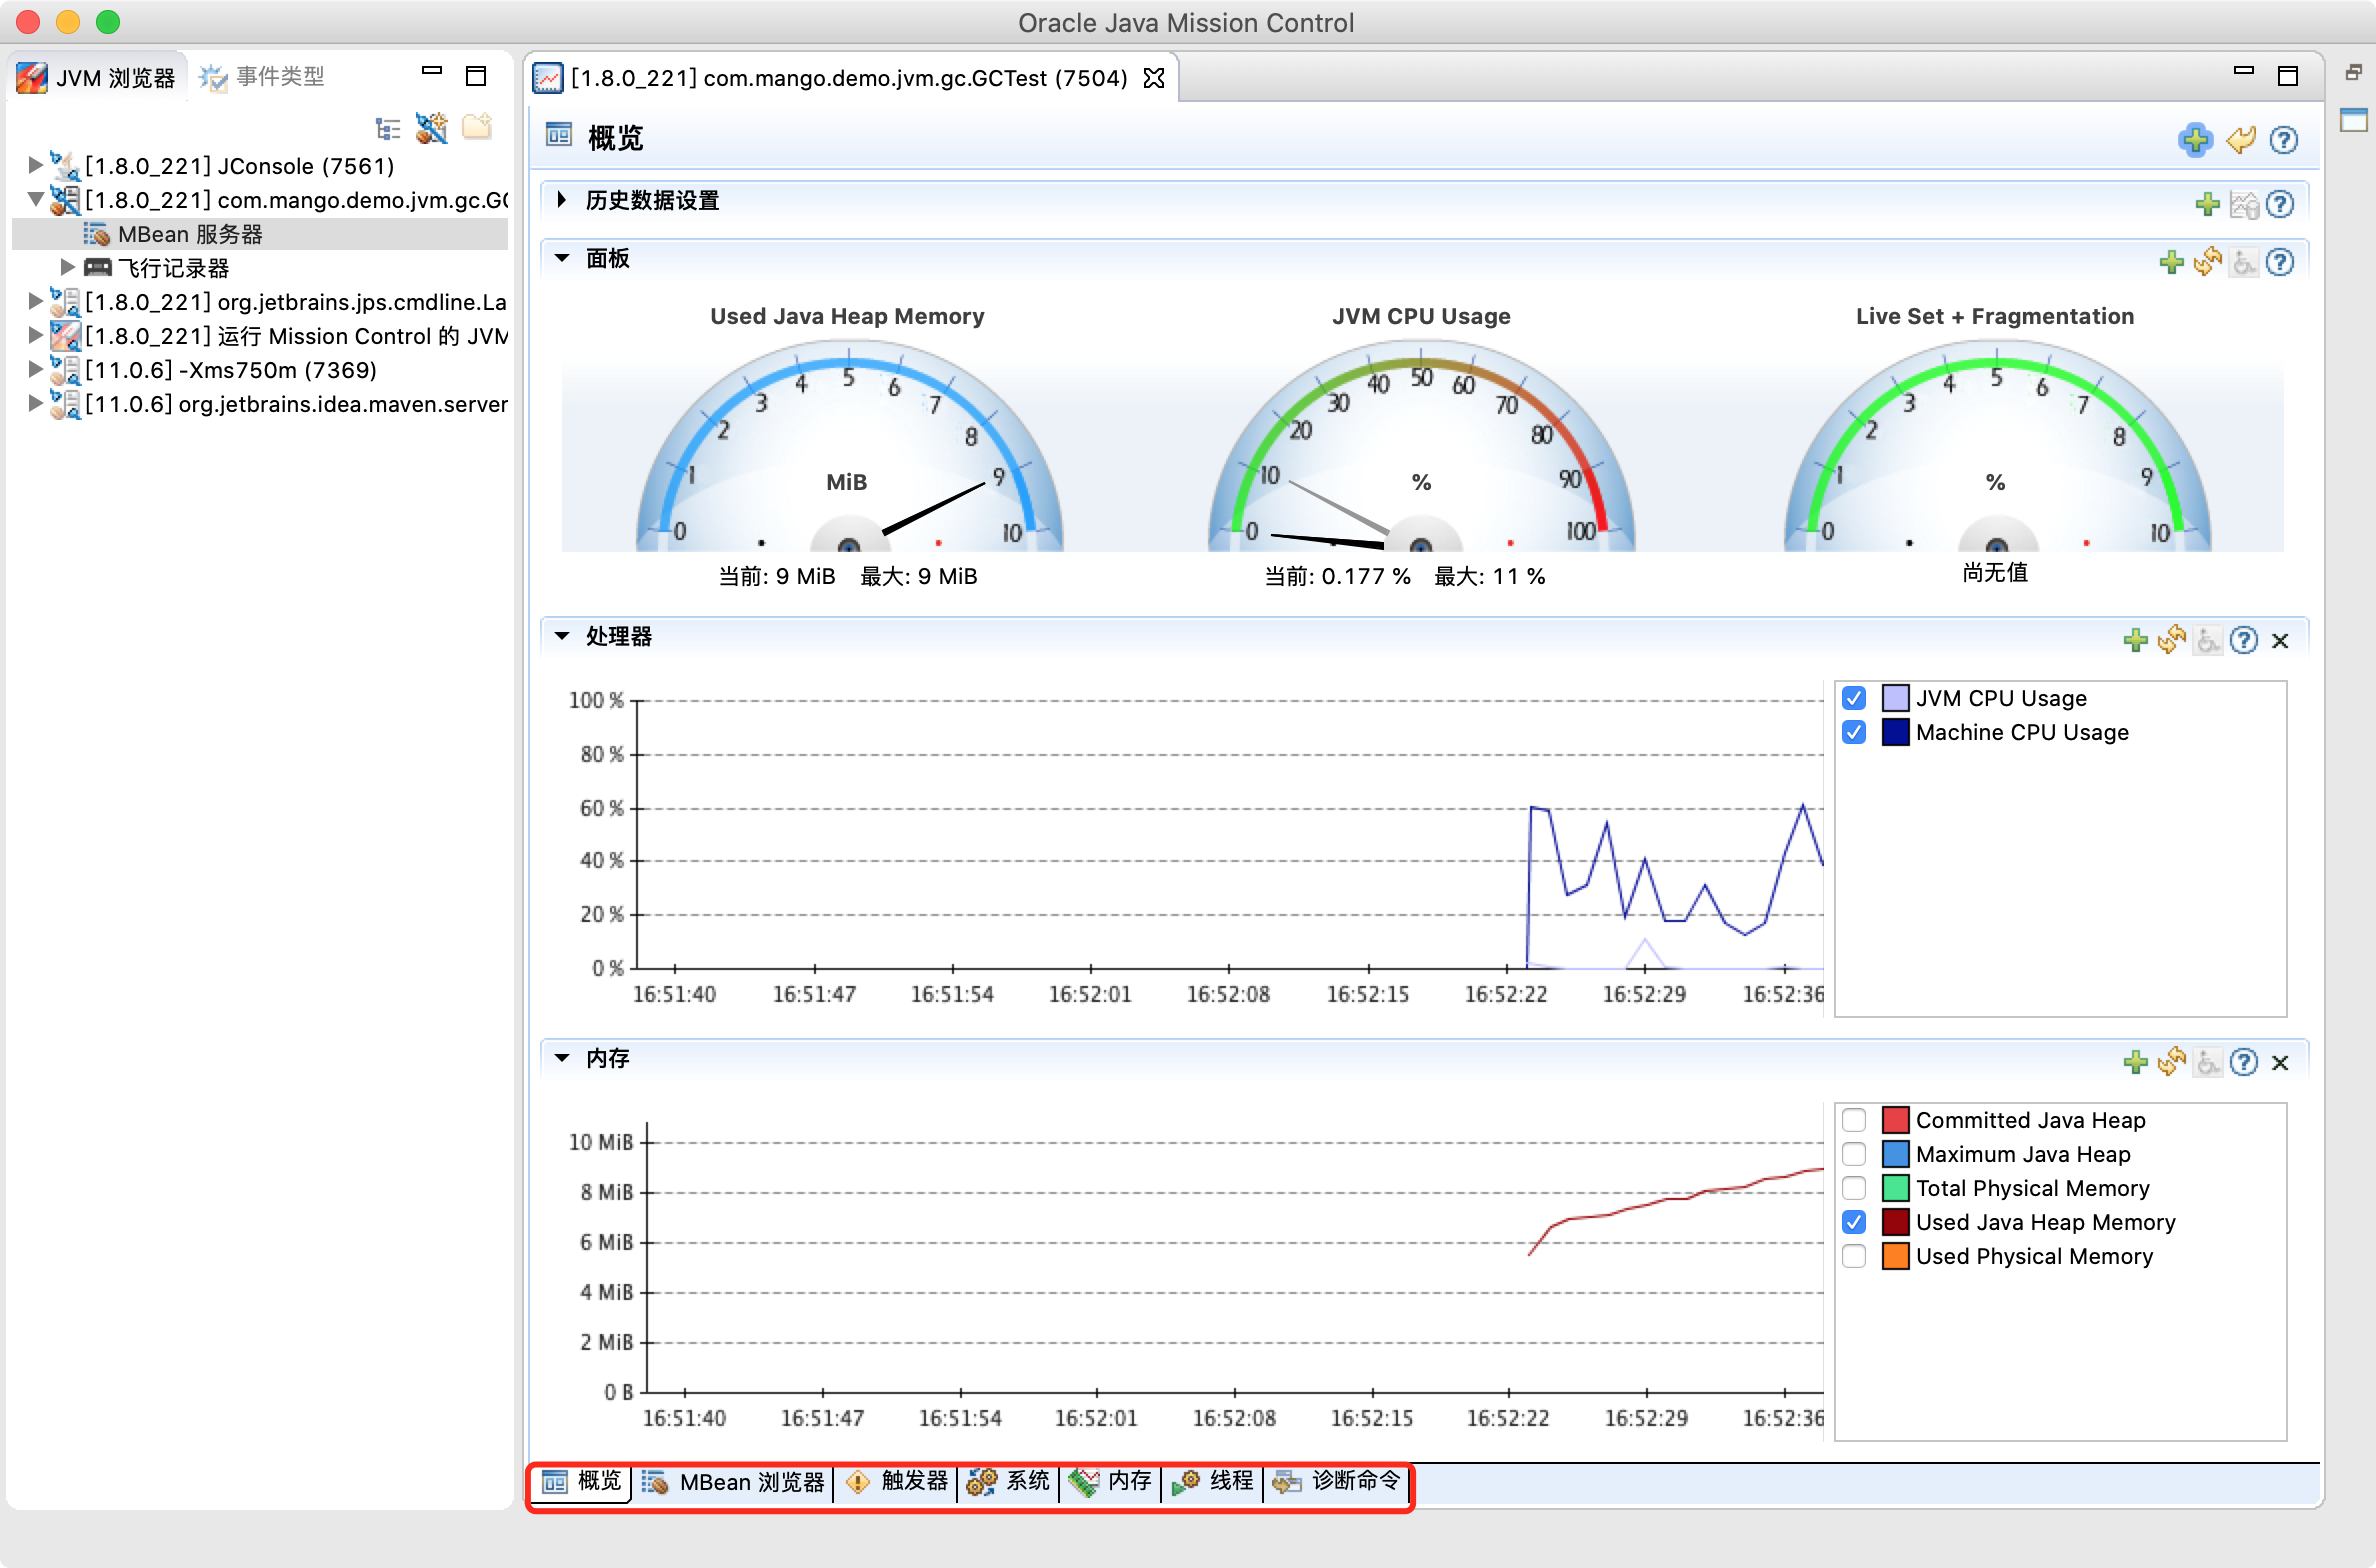Expand 飞行记录器 tree node
This screenshot has height=1568, width=2376.
pos(67,267)
